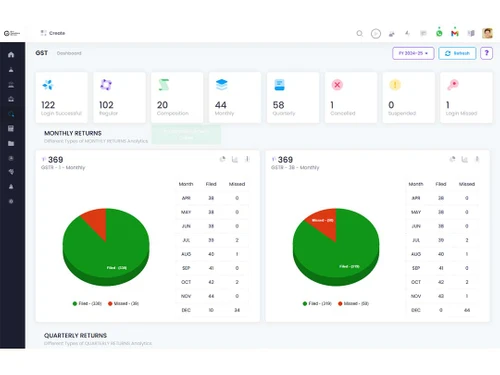The image size is (500, 375).
Task: Download the GSTR-1 Monthly data
Action: (247, 159)
